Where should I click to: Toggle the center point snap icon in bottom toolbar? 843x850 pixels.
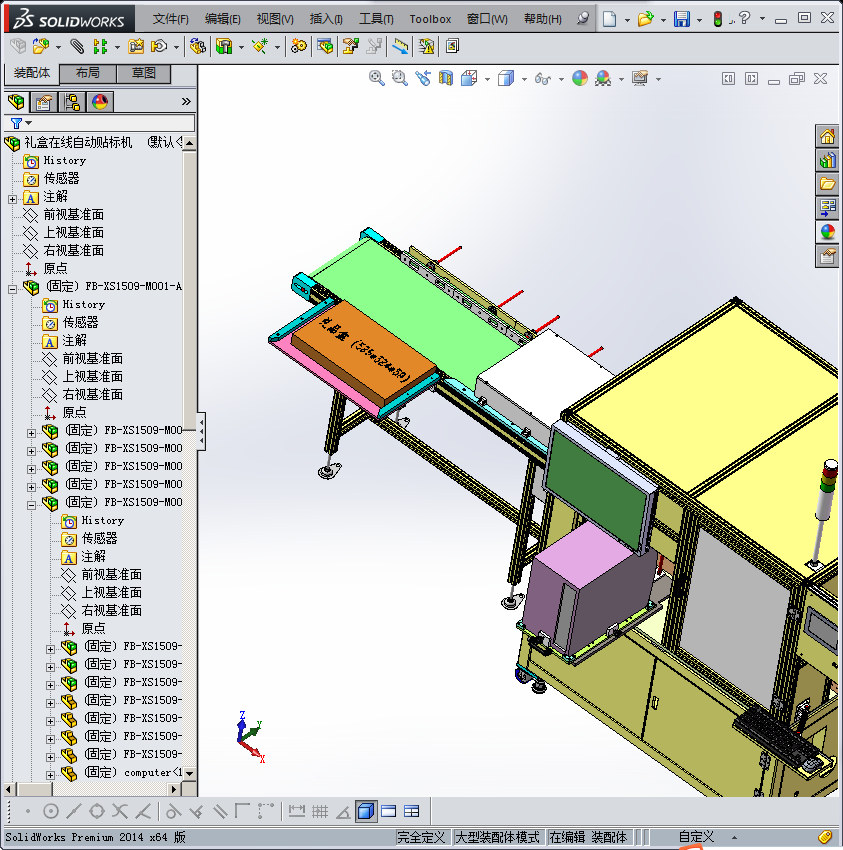tap(50, 811)
